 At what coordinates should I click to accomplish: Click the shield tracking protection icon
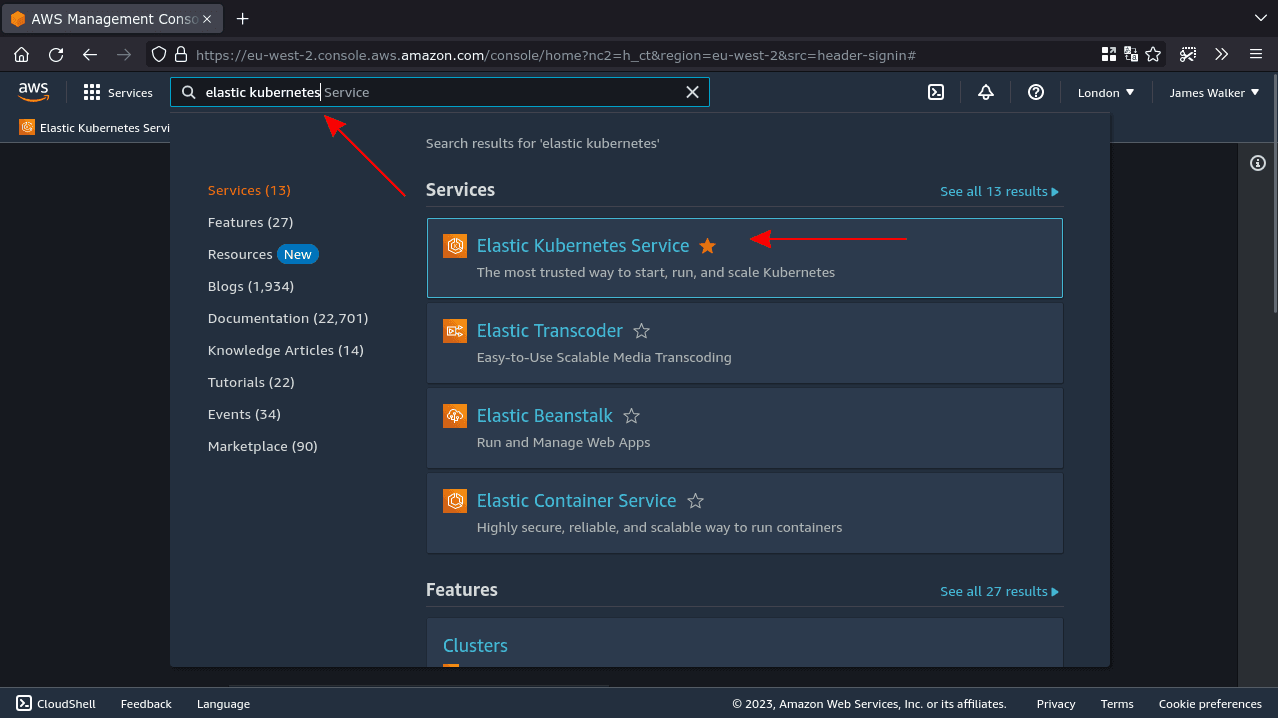point(159,54)
